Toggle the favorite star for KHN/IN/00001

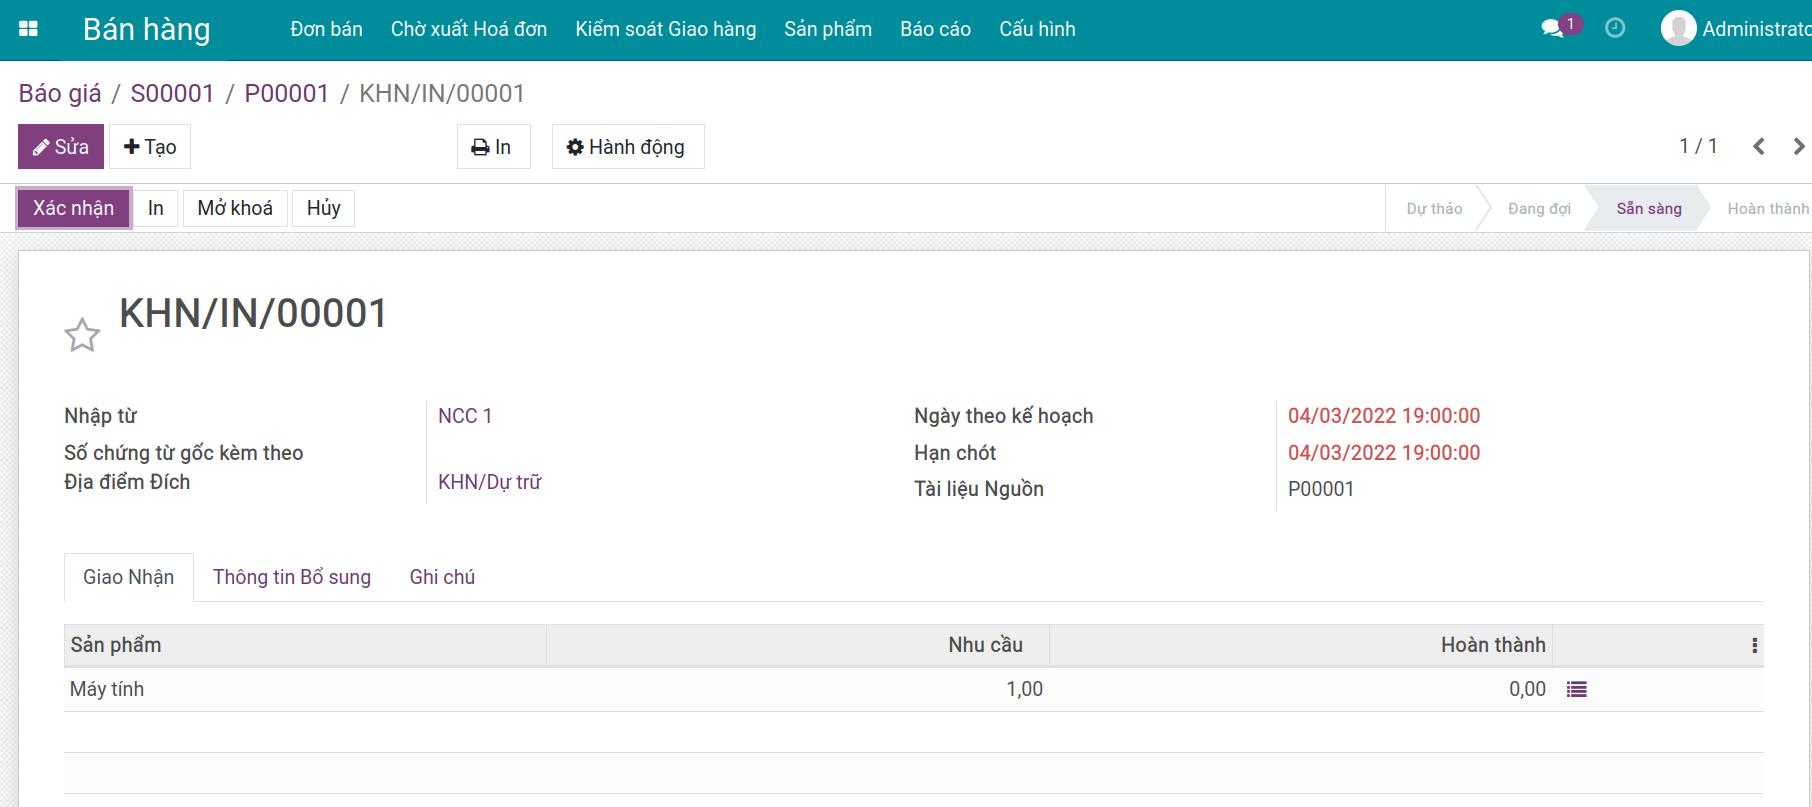(82, 335)
